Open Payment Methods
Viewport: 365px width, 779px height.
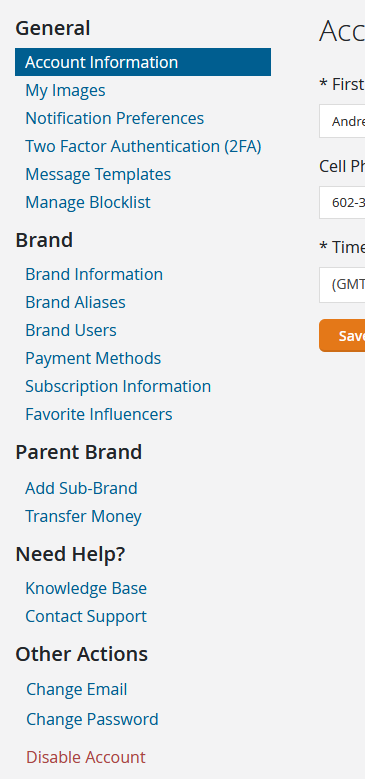[x=93, y=358]
